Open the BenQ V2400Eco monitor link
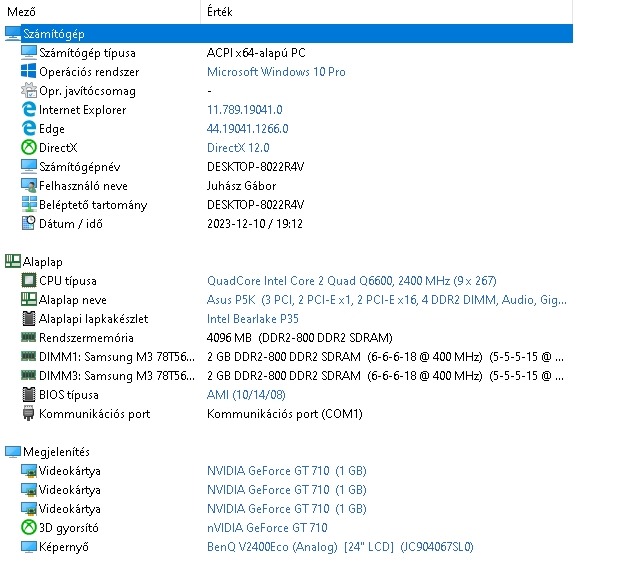635x570 pixels. [340, 547]
